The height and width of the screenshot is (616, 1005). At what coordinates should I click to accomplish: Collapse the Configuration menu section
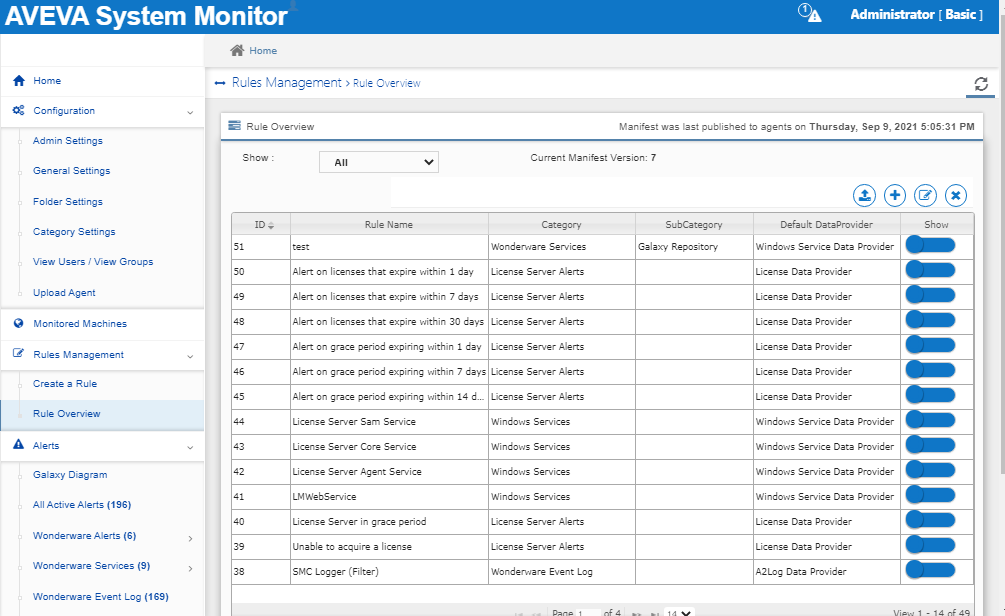[190, 112]
